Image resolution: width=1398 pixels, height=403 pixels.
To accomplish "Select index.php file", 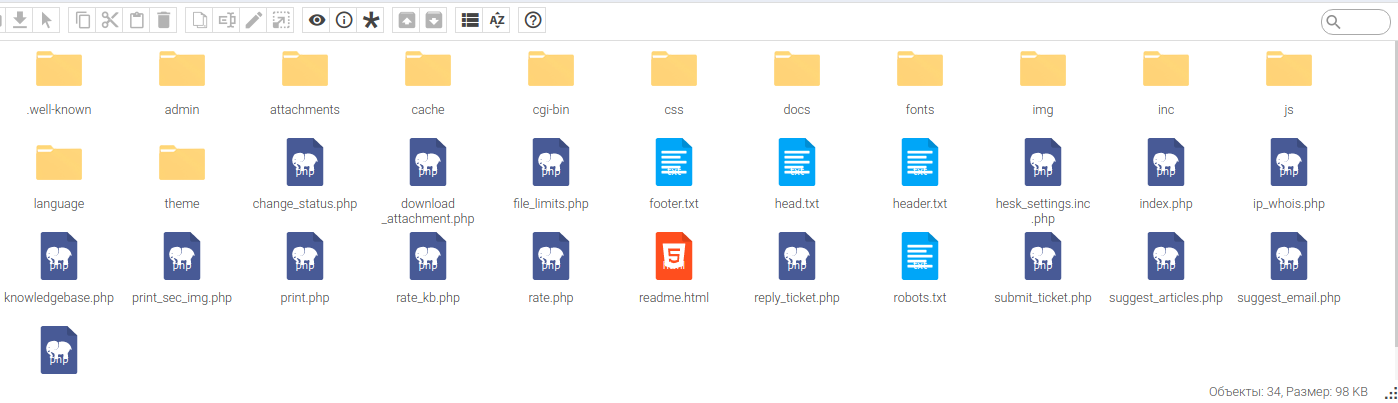I will point(1166,175).
